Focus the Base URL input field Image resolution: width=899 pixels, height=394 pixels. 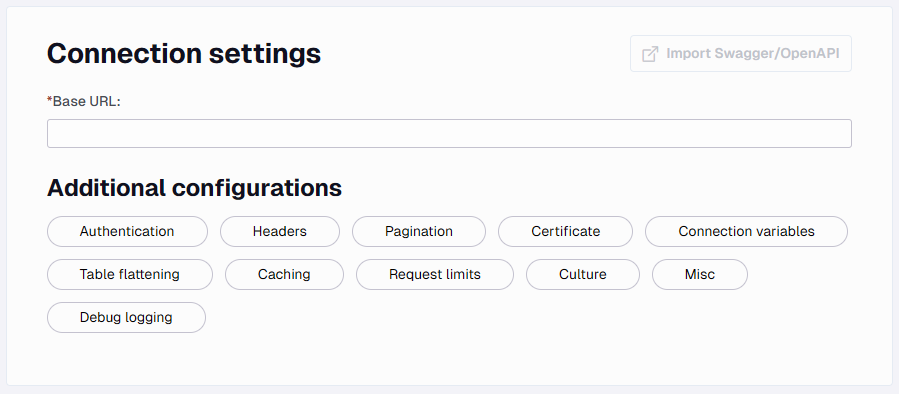click(449, 134)
